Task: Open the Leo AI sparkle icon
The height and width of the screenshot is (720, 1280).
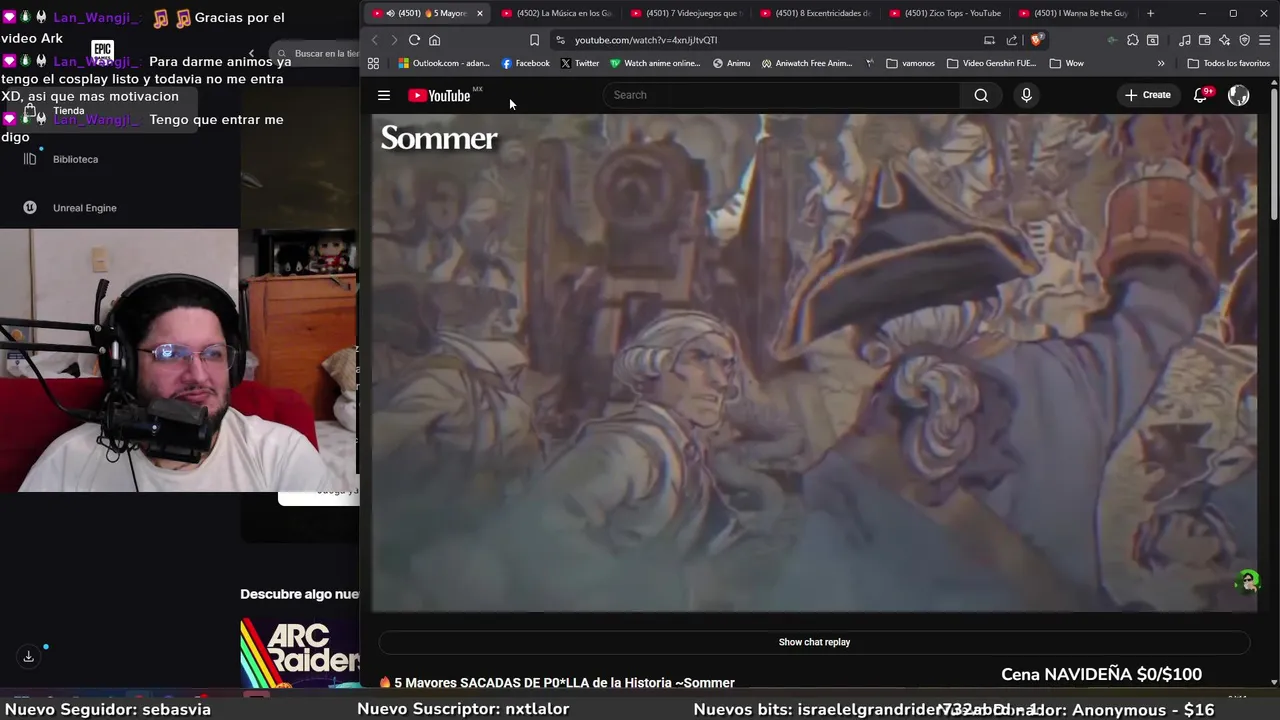Action: [1225, 40]
